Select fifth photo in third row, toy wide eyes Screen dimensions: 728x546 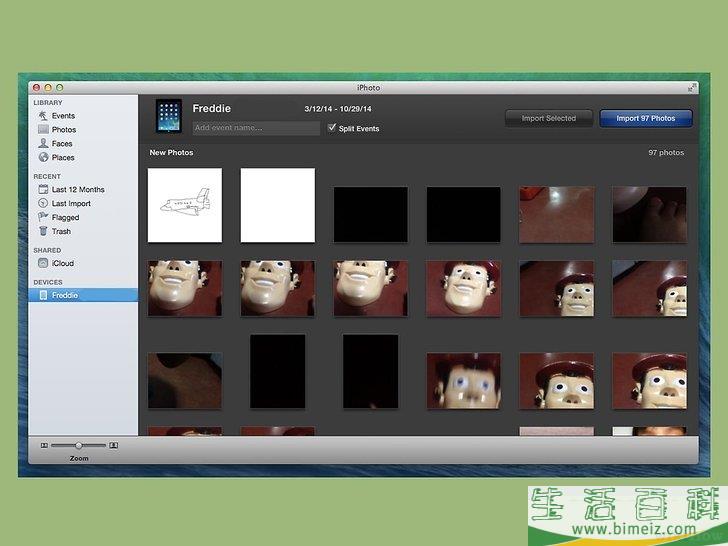557,381
